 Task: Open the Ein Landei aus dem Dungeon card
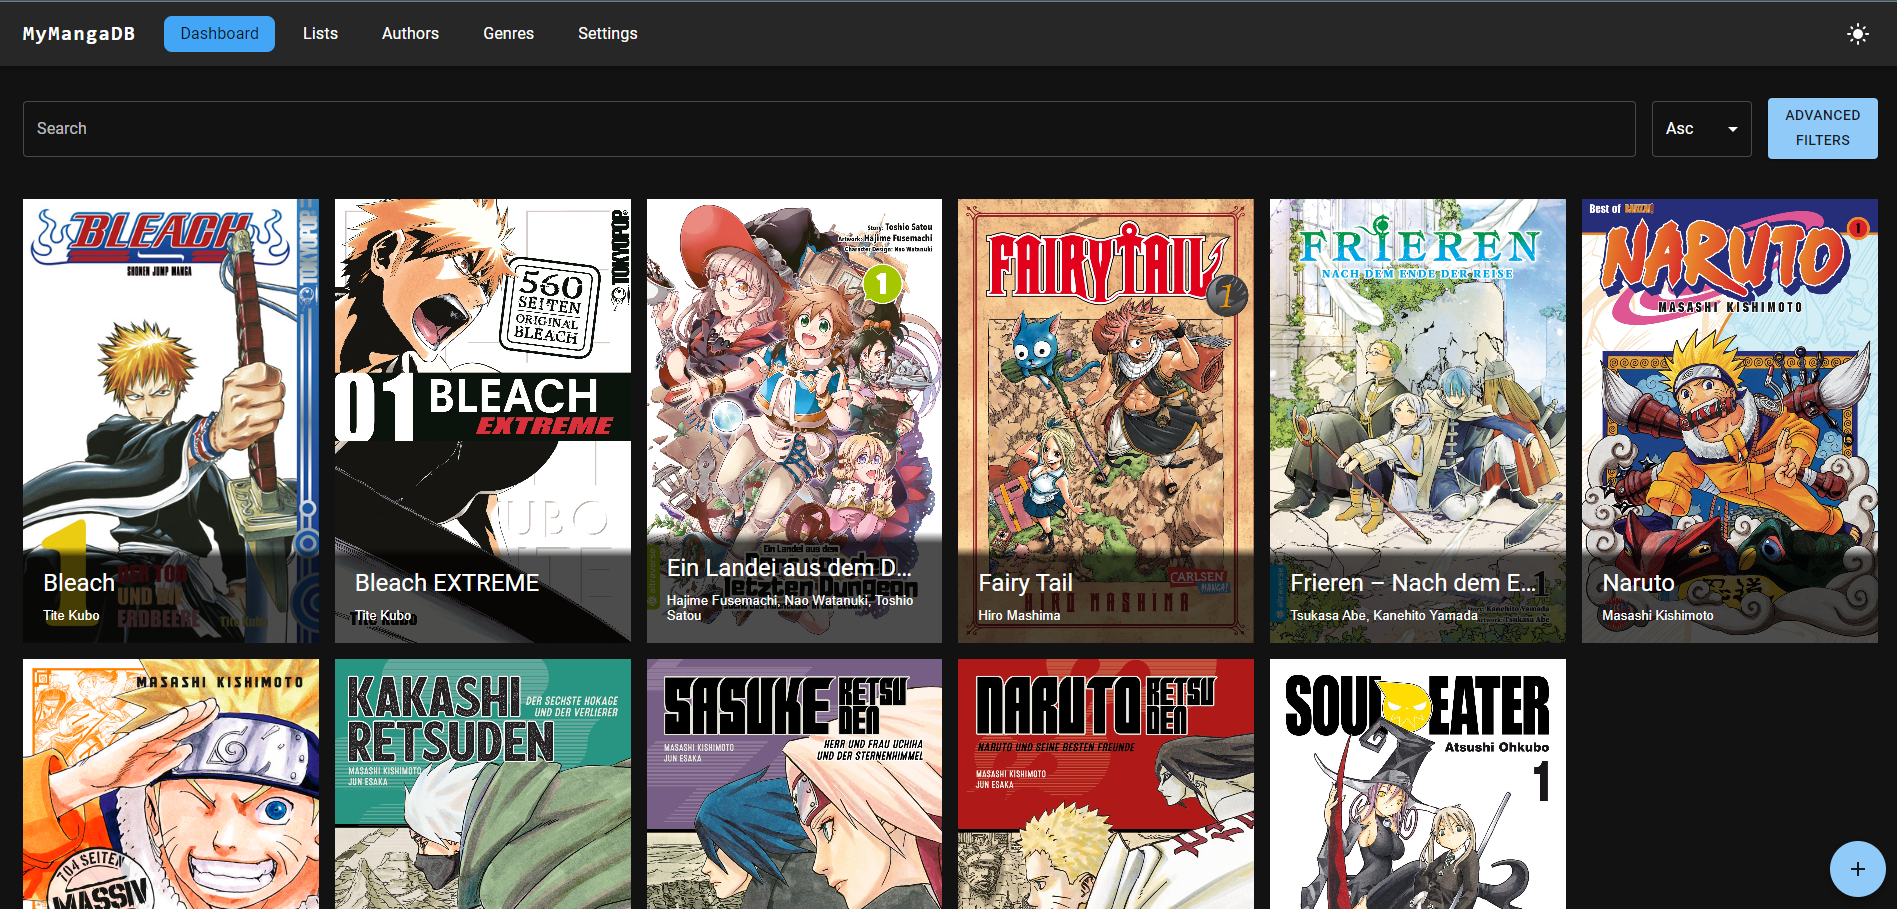[794, 421]
